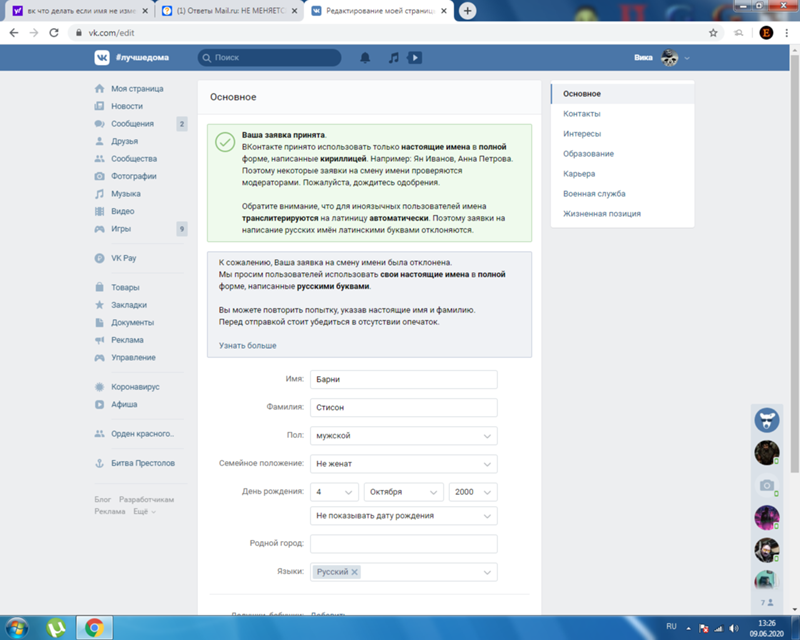Open Семейное положение dropdown
The height and width of the screenshot is (640, 800).
pos(404,464)
